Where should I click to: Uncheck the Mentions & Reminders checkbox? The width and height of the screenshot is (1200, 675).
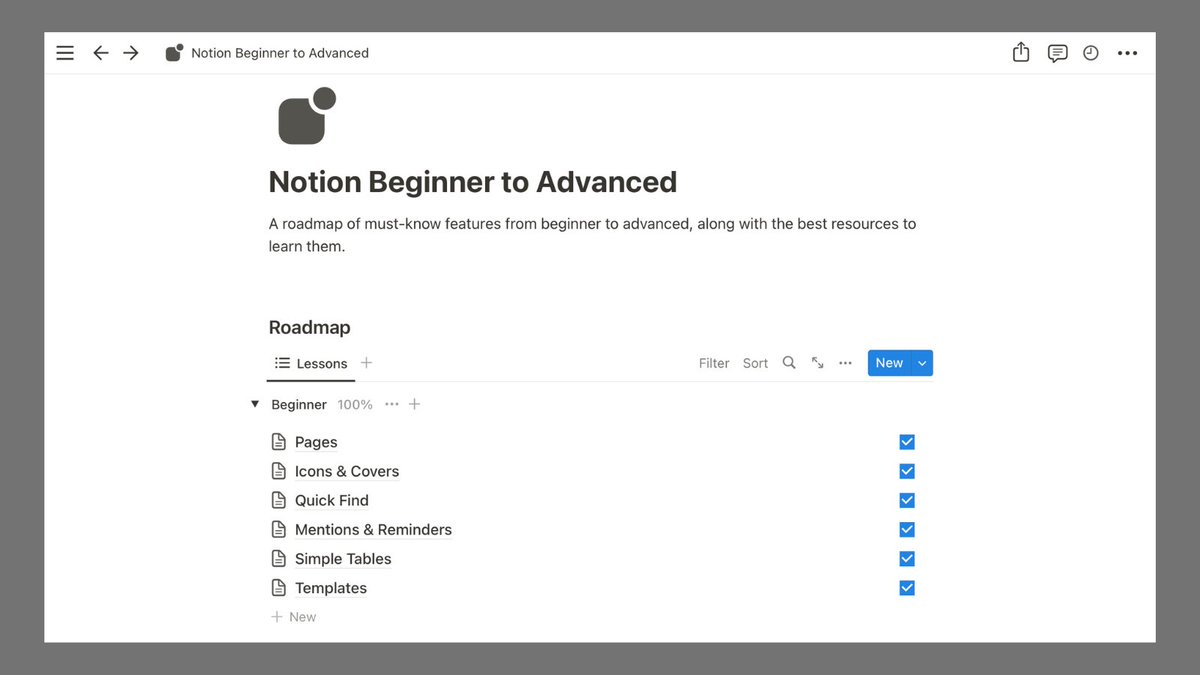coord(907,529)
